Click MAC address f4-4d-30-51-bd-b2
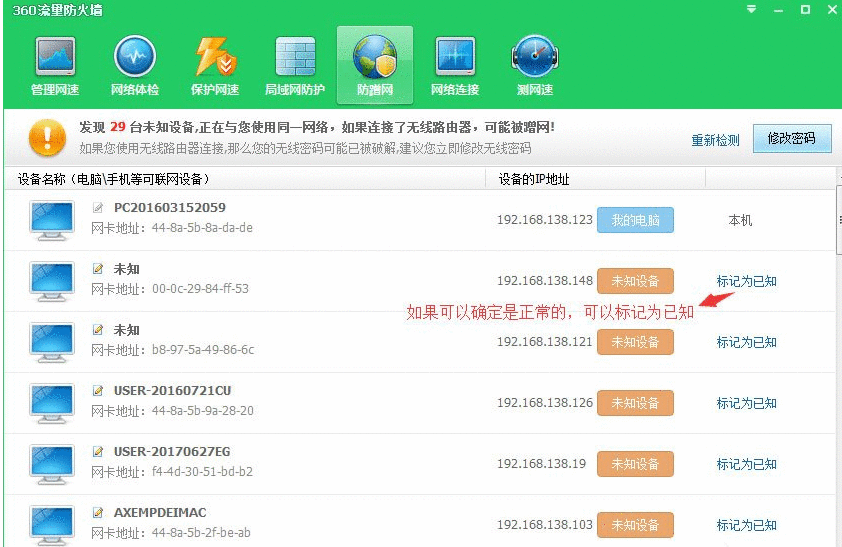The width and height of the screenshot is (842, 547). coord(202,472)
